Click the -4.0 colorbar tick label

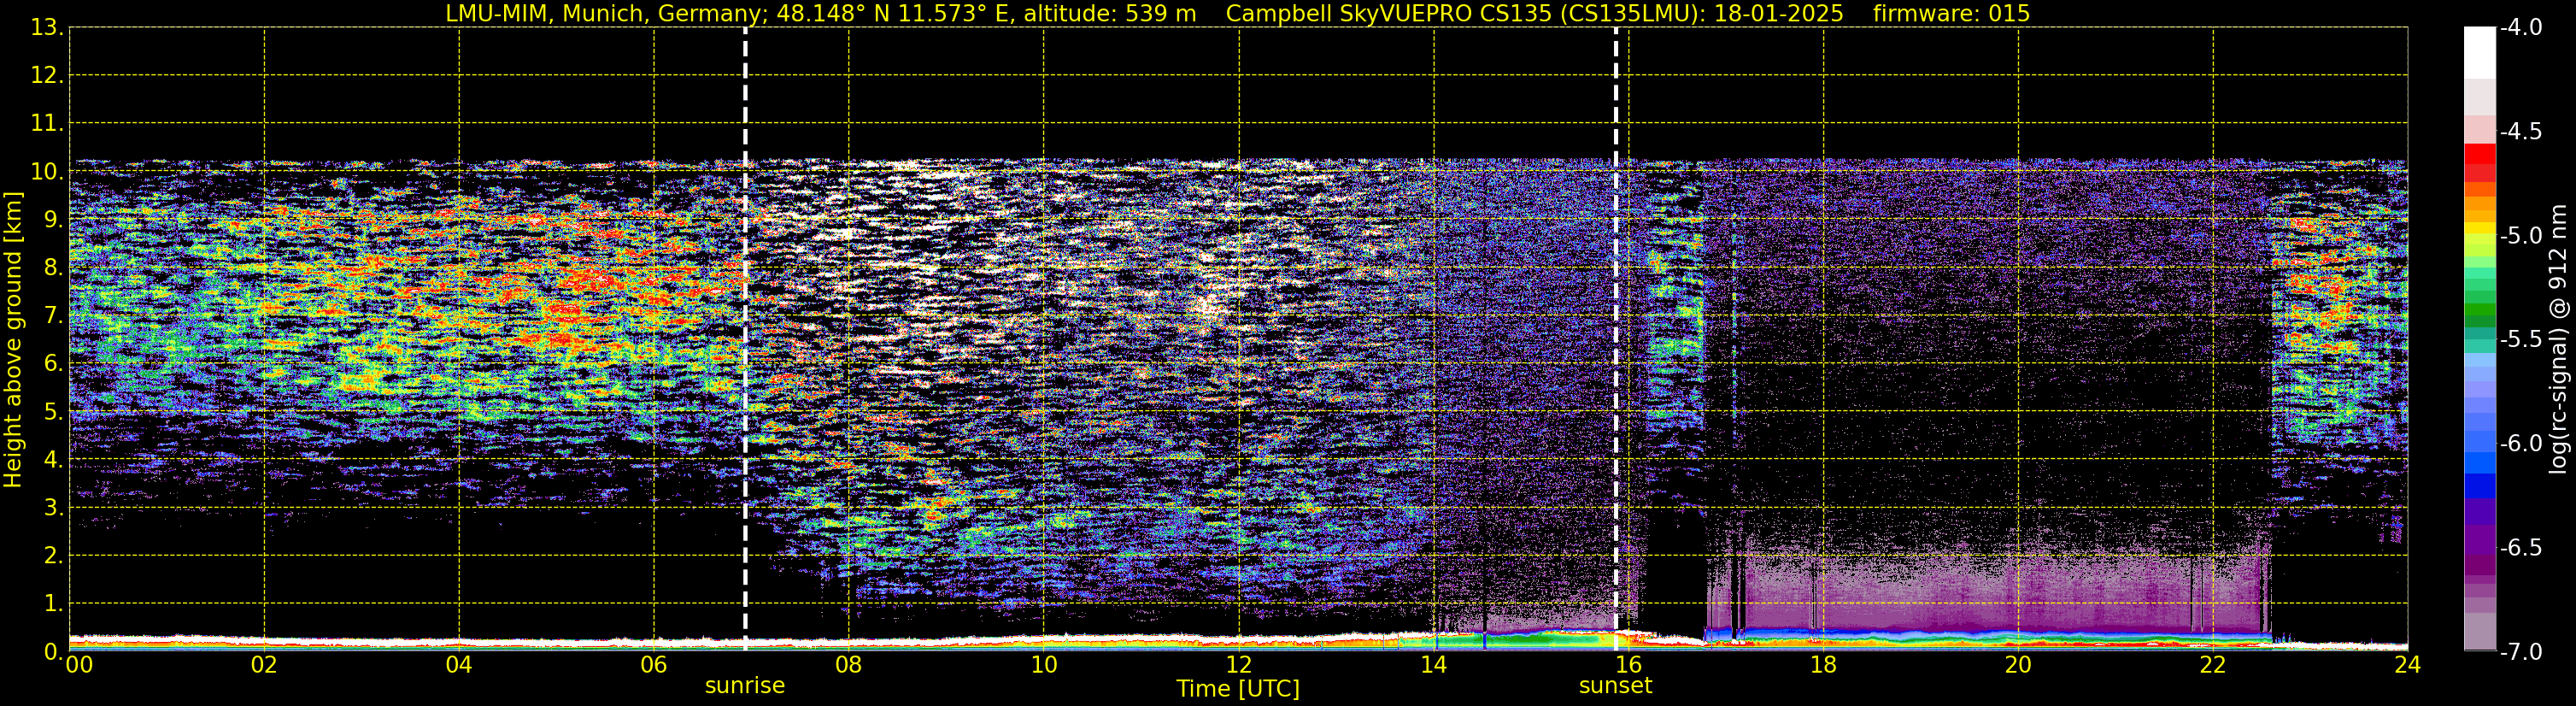[x=2521, y=28]
